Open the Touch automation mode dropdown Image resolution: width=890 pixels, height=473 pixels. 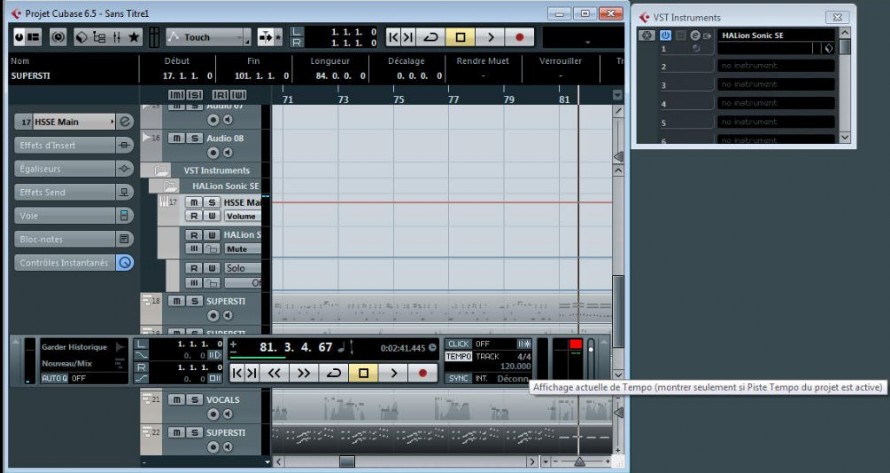[208, 37]
